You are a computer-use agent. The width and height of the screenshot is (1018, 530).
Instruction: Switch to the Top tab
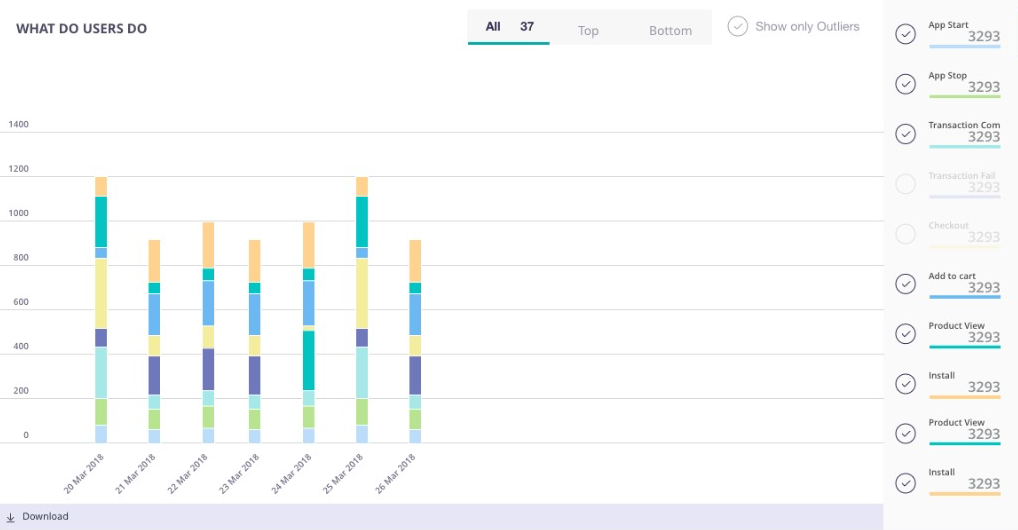pos(588,30)
